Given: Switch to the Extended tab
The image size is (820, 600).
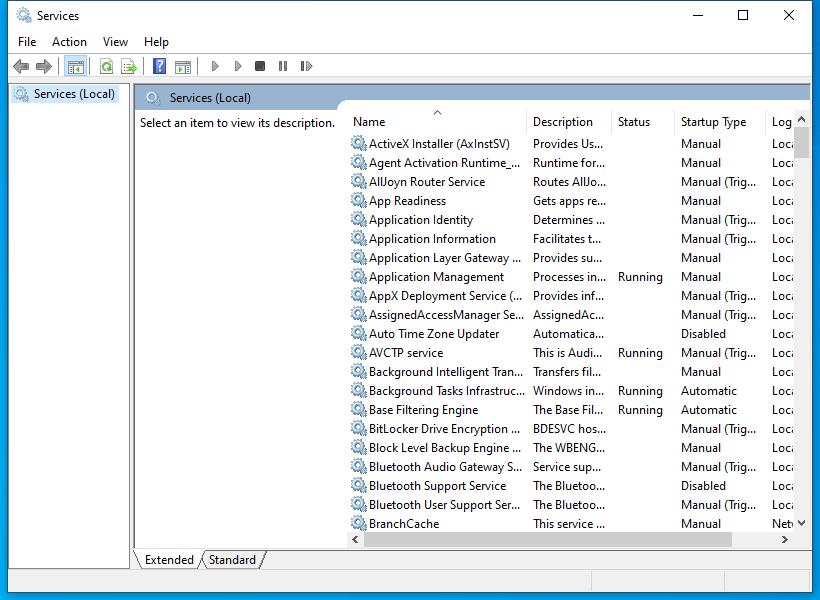Looking at the screenshot, I should [169, 560].
